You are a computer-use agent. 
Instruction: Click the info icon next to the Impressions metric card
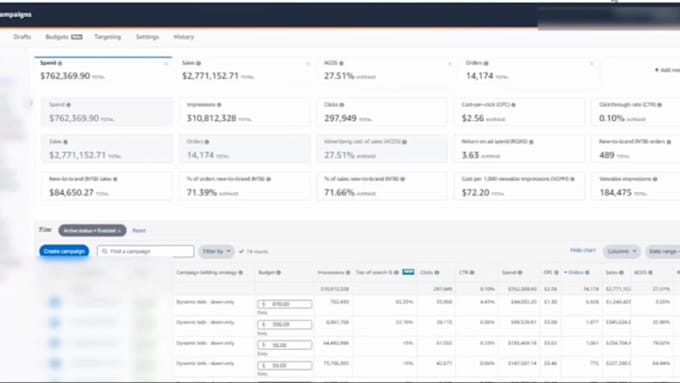(219, 105)
